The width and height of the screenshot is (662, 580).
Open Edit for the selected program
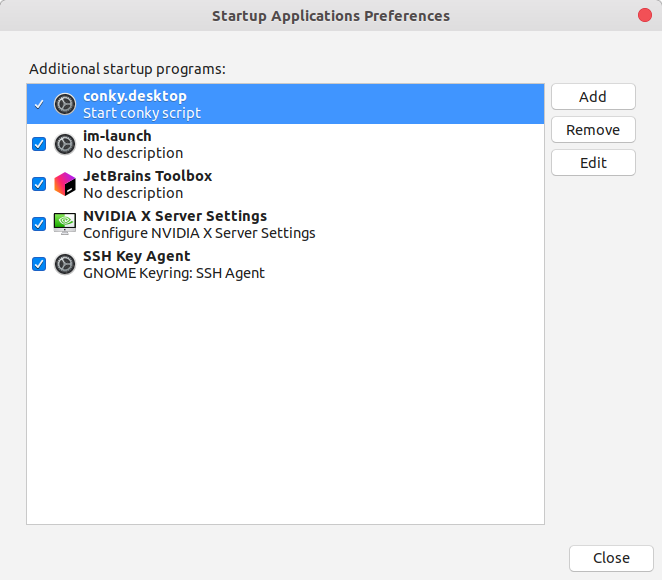pos(593,163)
